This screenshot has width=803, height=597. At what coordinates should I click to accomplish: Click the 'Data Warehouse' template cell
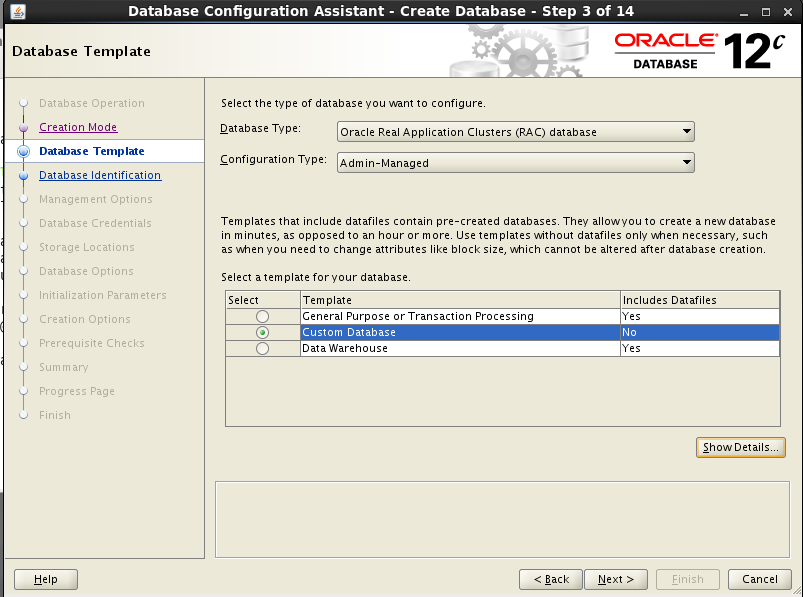[460, 349]
